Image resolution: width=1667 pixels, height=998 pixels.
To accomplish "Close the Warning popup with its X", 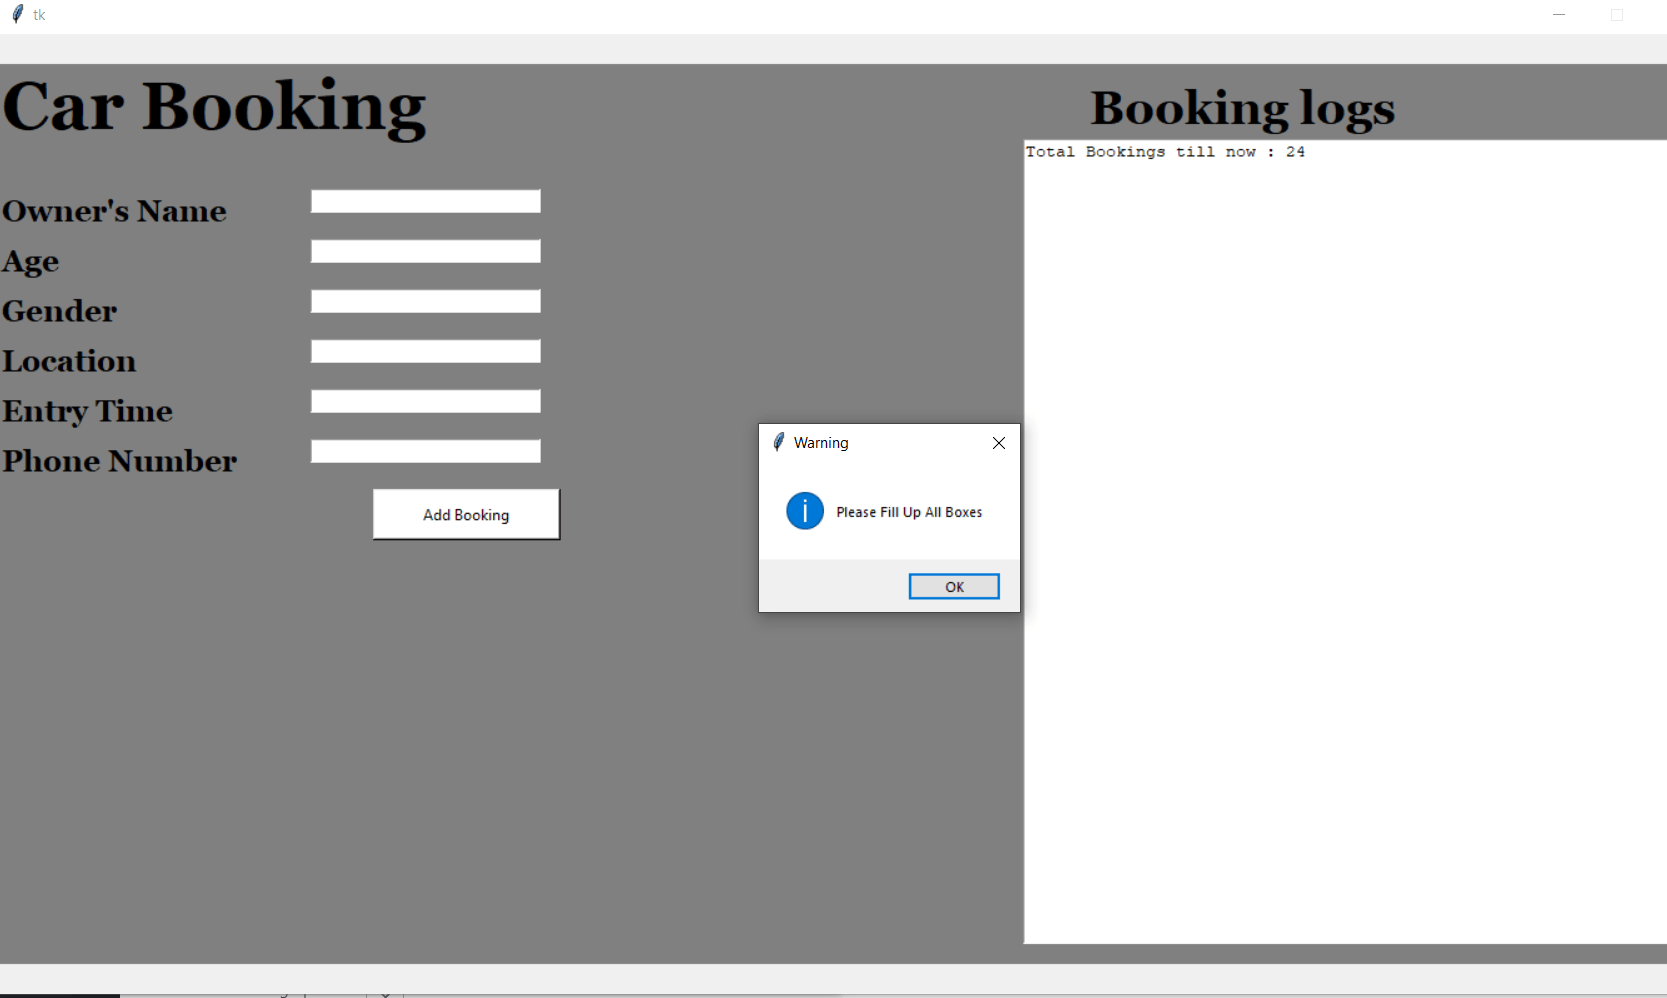I will 997,443.
